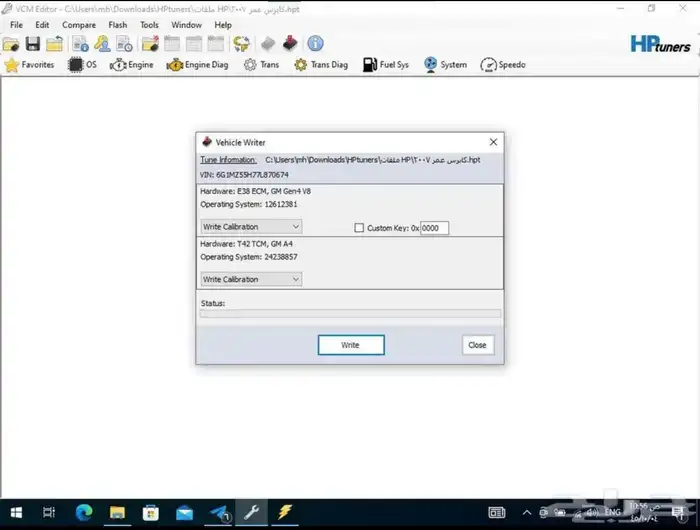Open the Trans parameters section
Viewport: 700px width, 530px height.
coord(262,65)
